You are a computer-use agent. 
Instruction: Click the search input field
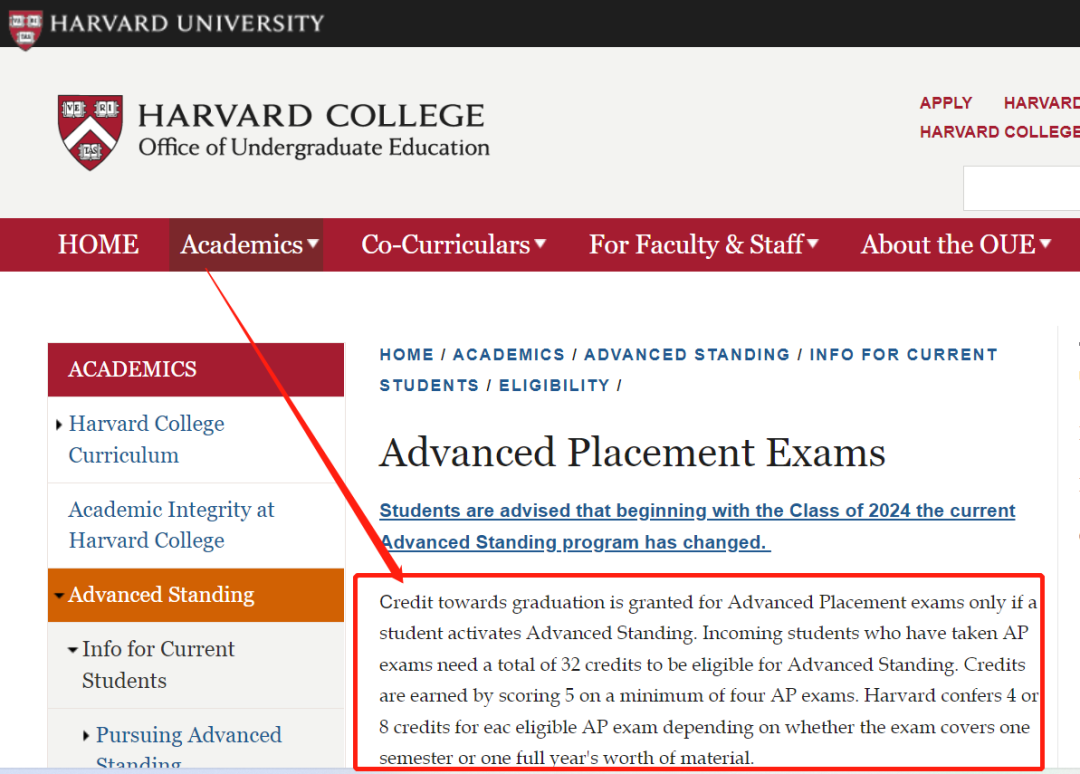tap(1020, 188)
